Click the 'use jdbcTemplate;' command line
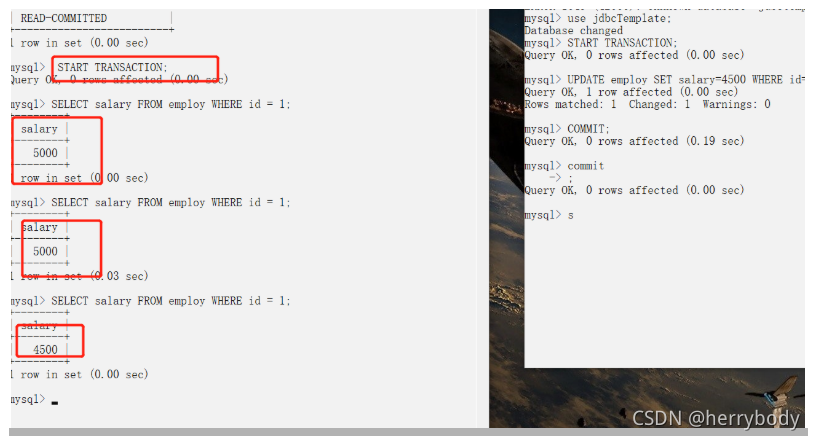The width and height of the screenshot is (816, 440). tap(619, 18)
